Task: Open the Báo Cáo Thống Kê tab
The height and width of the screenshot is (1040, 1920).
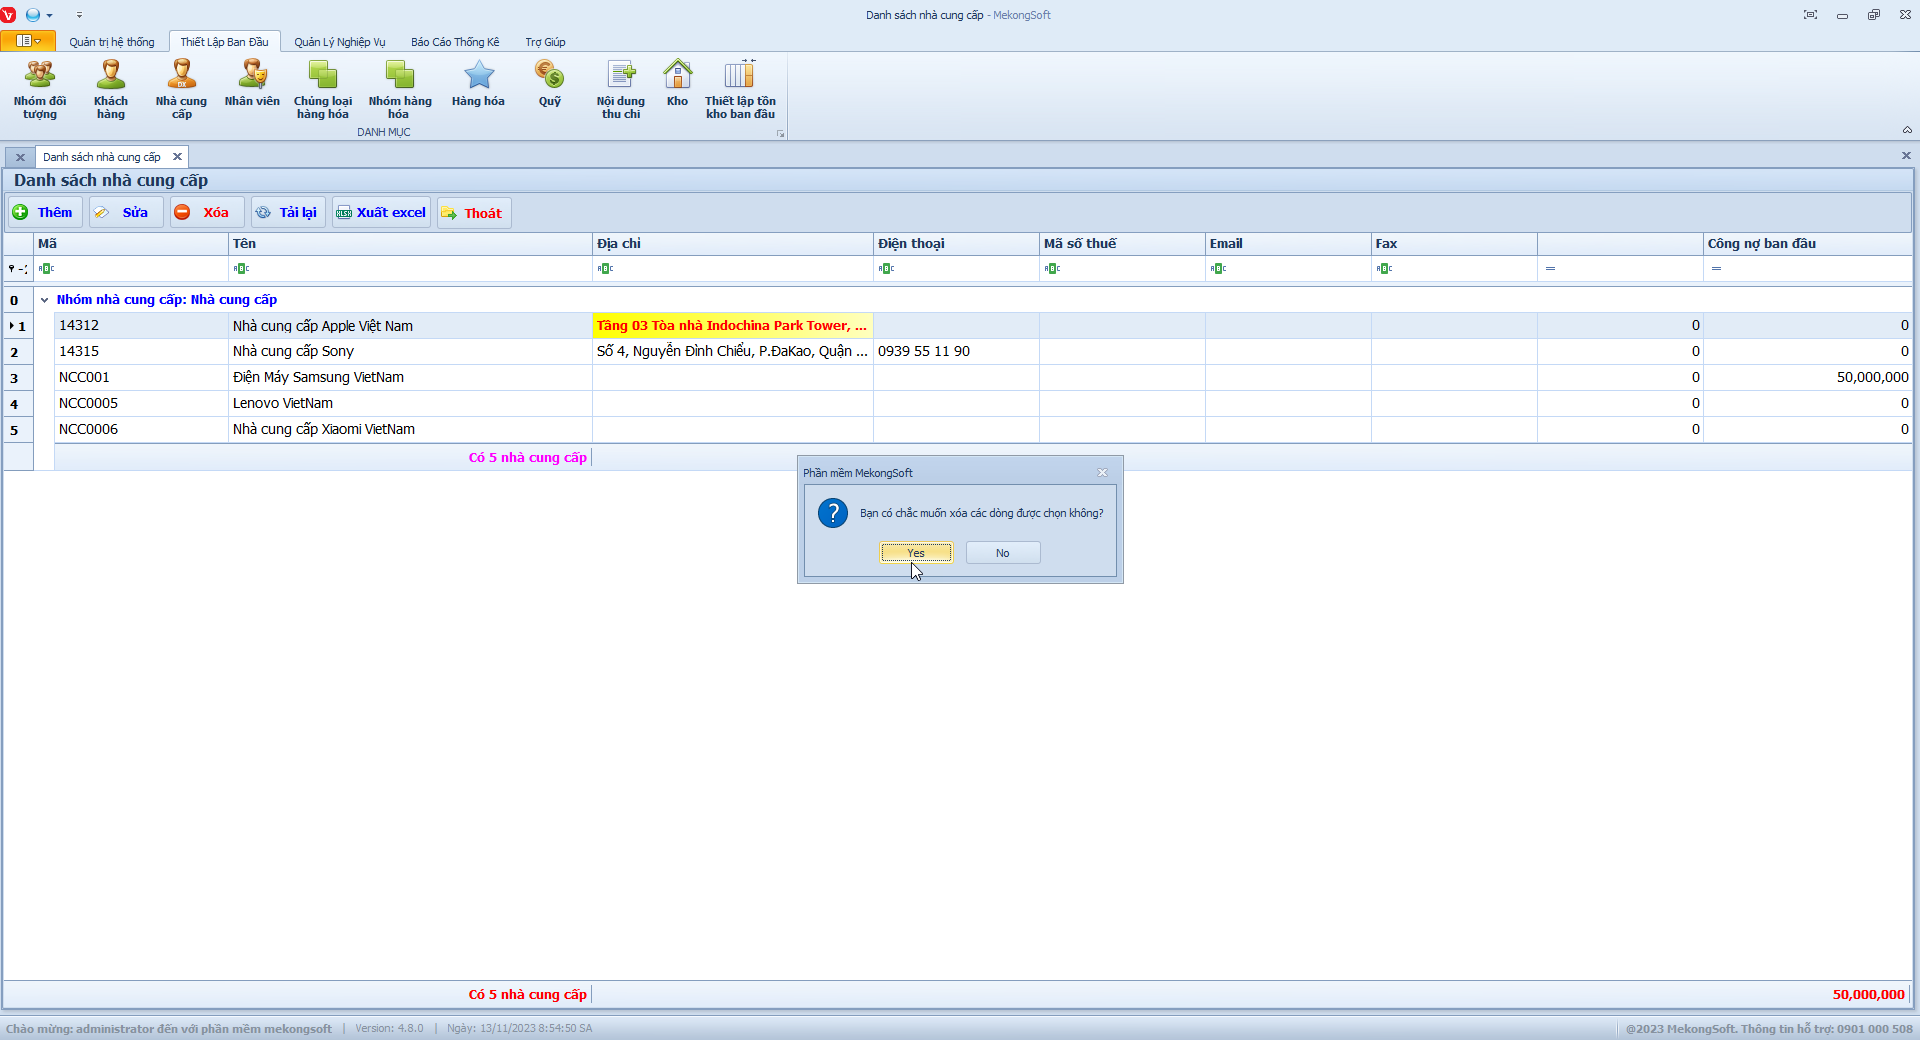Action: (455, 42)
